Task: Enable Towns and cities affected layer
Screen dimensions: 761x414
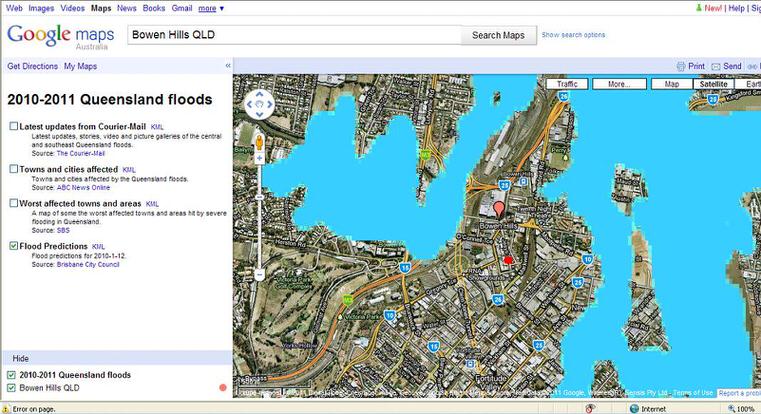Action: click(14, 169)
